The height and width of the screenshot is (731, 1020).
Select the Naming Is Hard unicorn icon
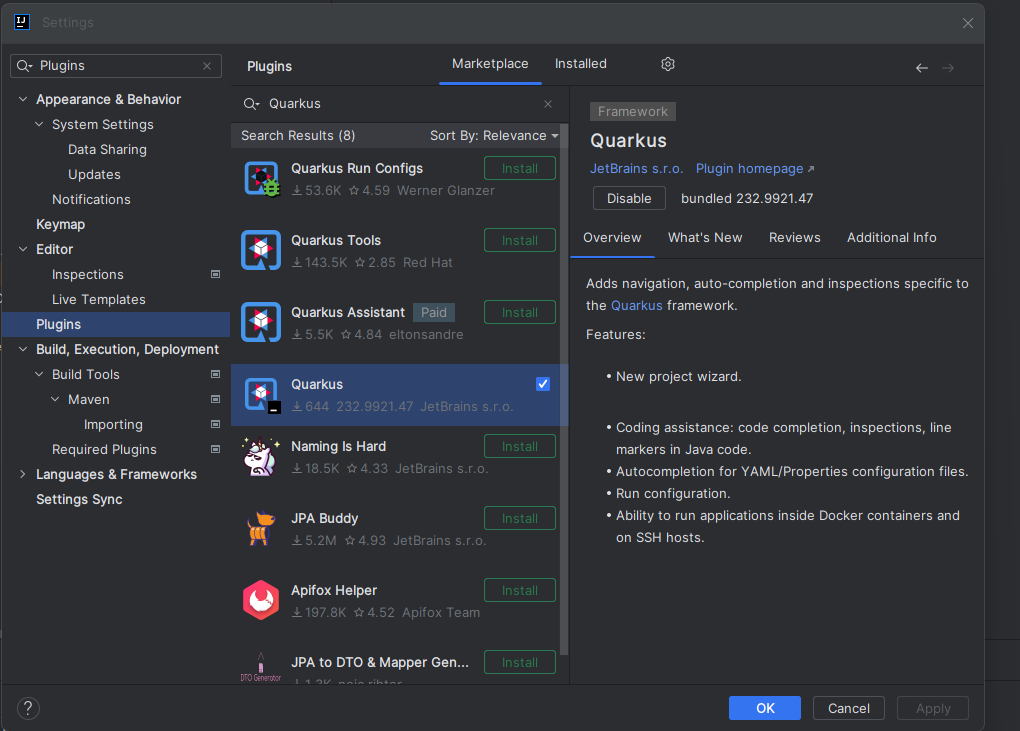coord(261,457)
